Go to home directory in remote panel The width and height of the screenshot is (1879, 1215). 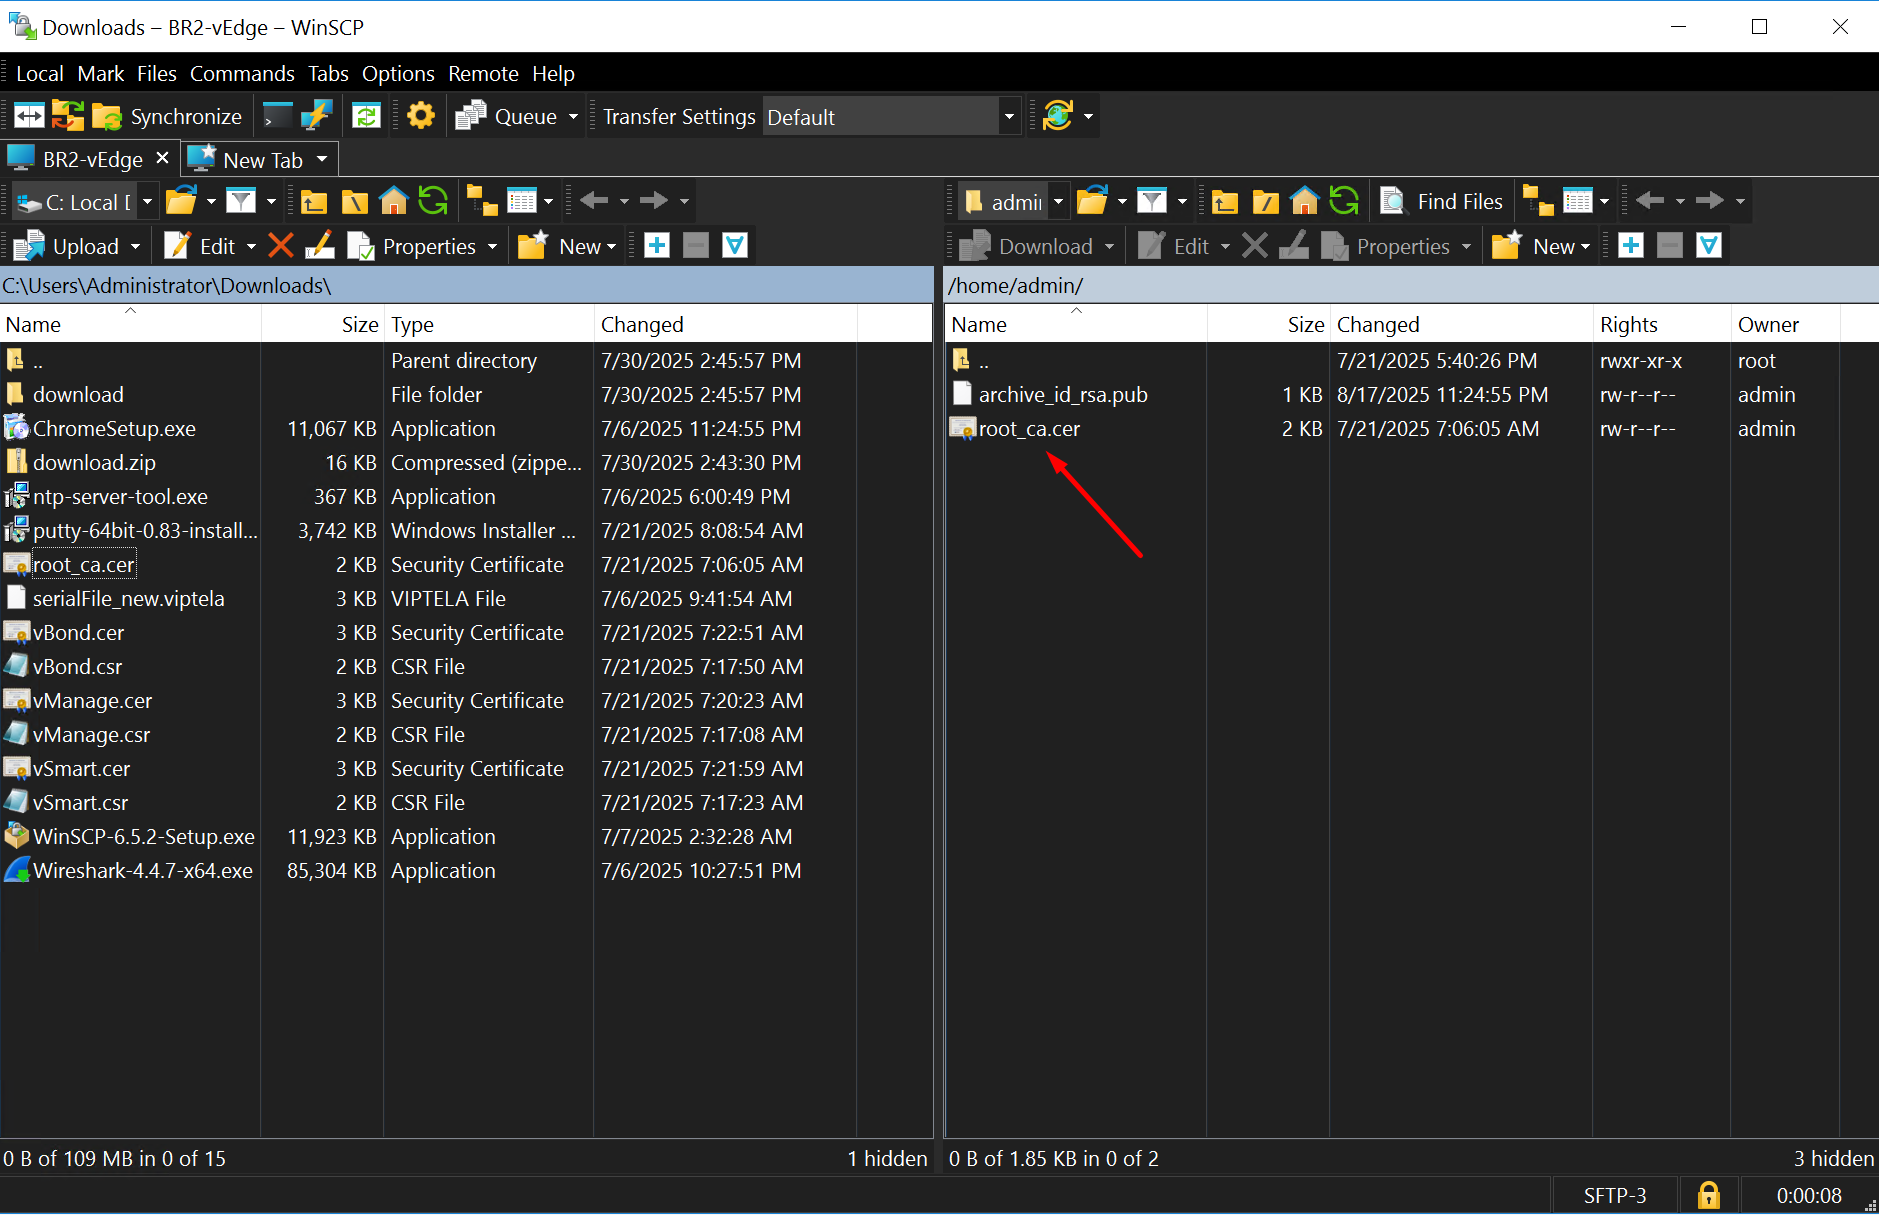(x=1304, y=202)
